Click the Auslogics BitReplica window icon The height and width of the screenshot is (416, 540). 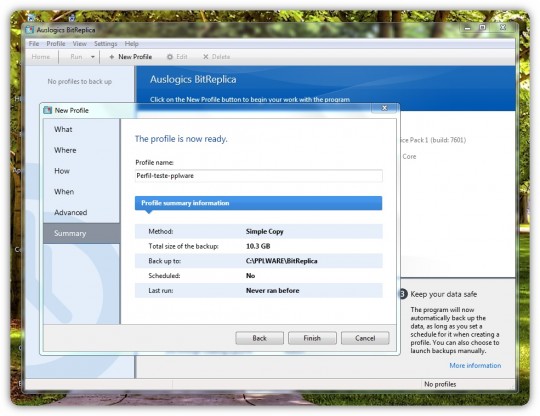pyautogui.click(x=30, y=30)
